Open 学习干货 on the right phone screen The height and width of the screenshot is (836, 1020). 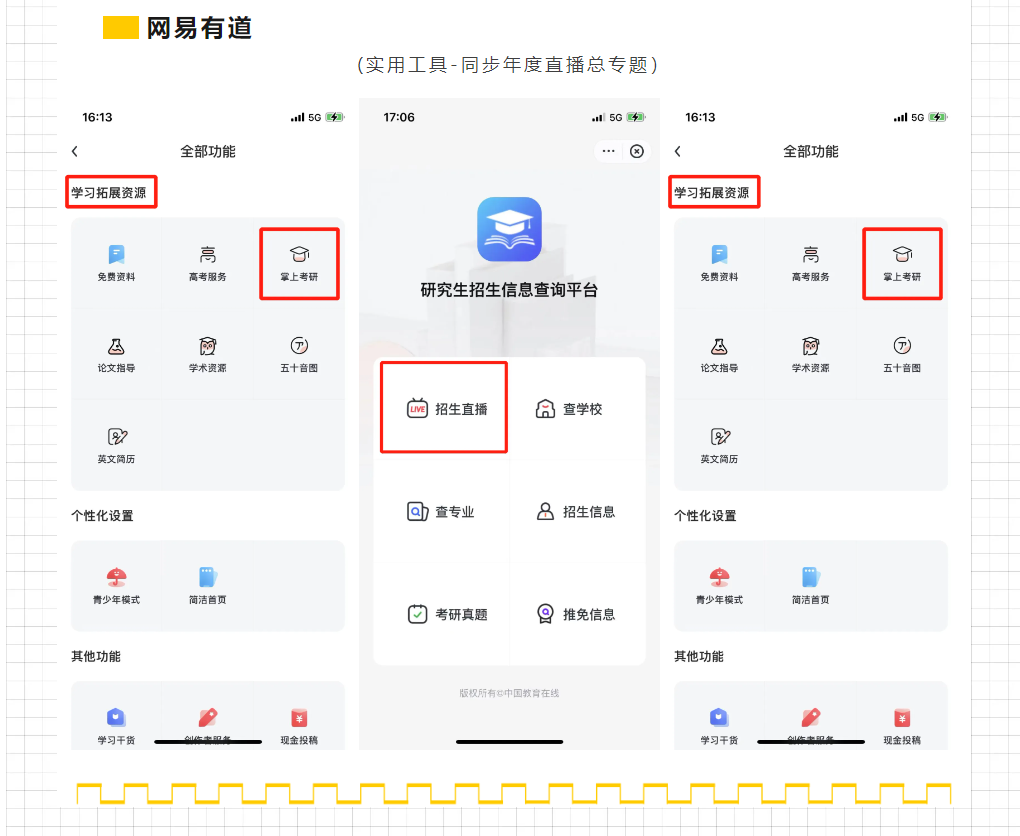pyautogui.click(x=719, y=726)
